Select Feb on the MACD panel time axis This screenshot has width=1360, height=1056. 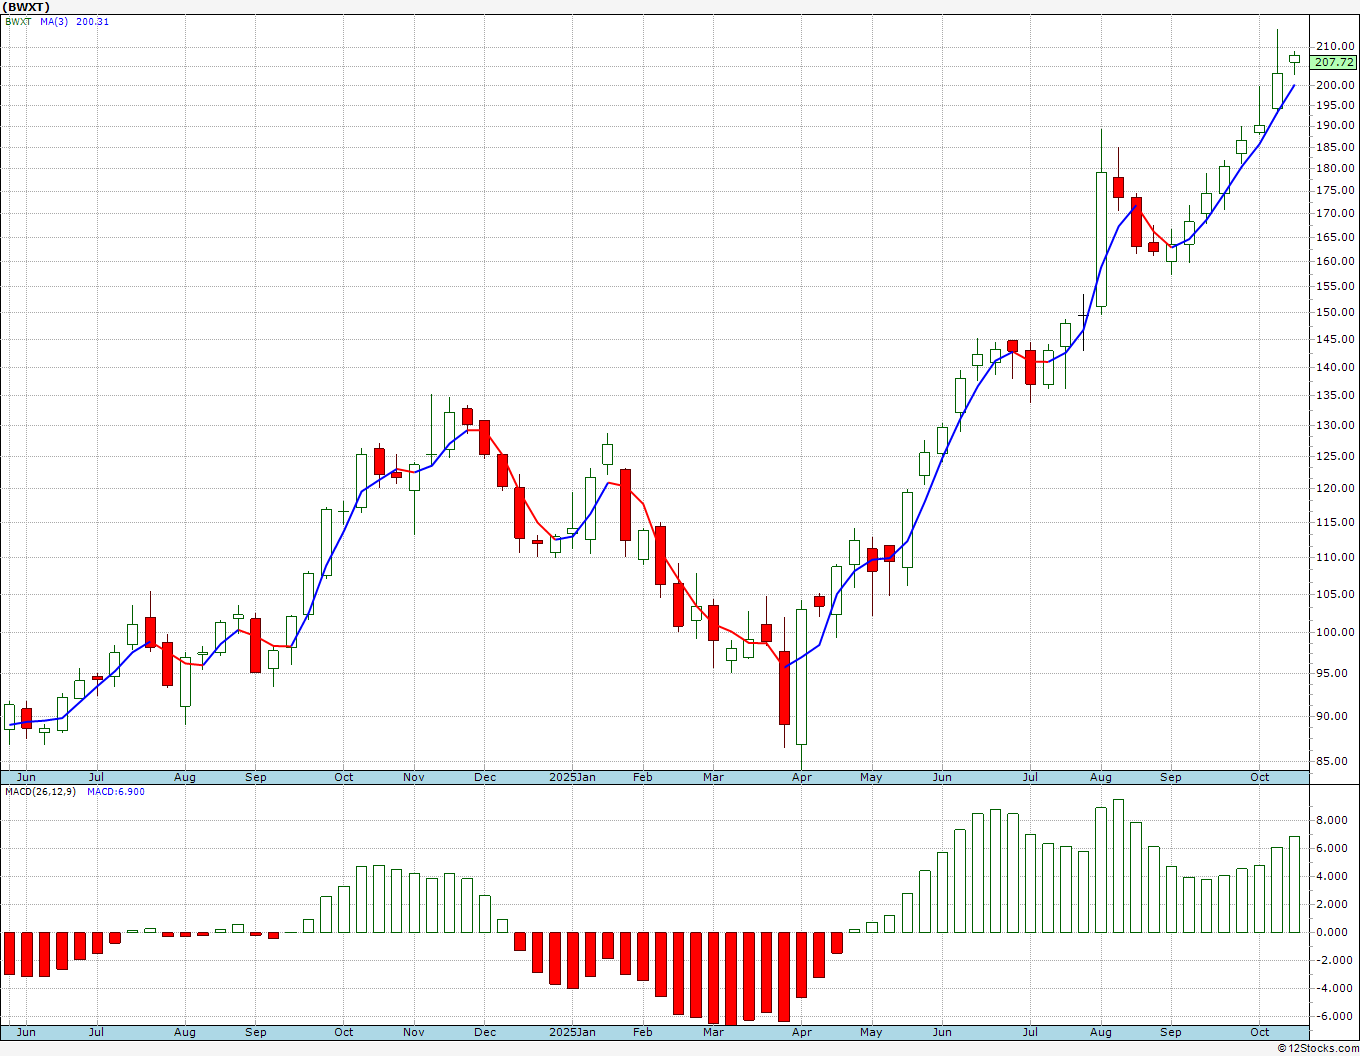642,1032
